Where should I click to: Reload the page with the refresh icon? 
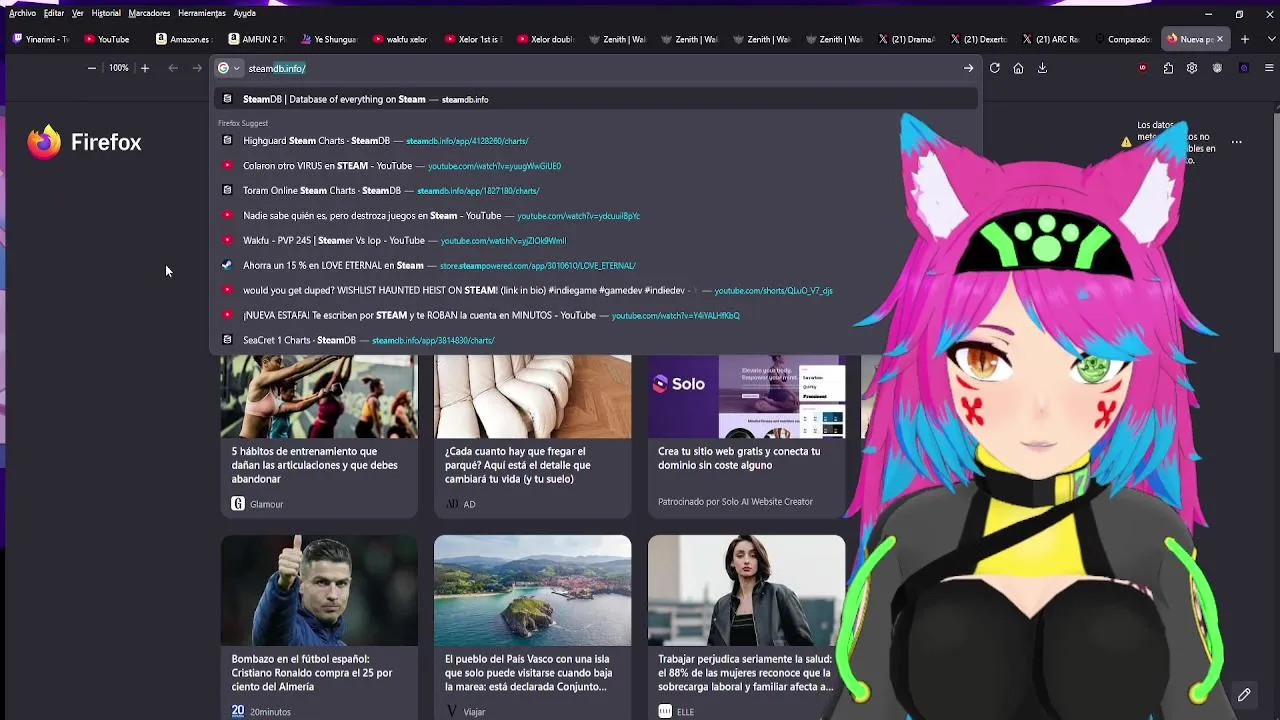[x=994, y=68]
